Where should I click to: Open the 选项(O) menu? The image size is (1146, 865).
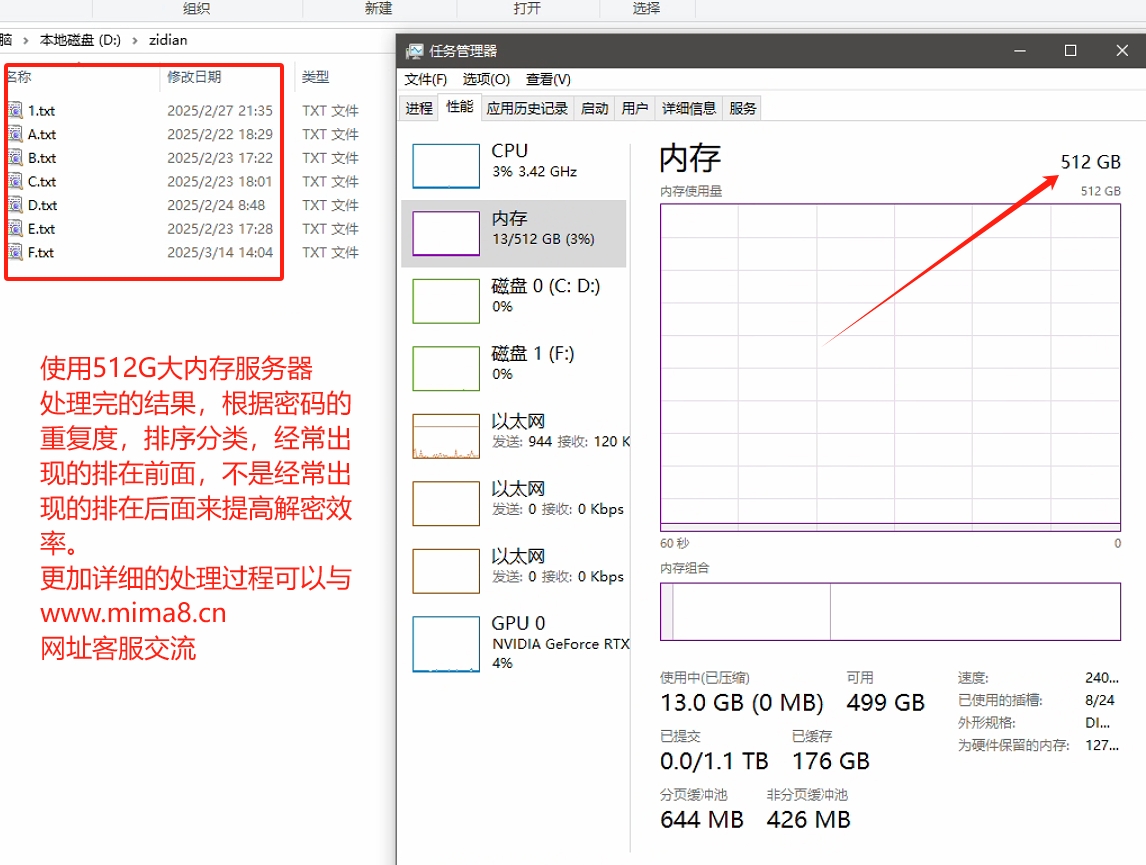coord(484,79)
